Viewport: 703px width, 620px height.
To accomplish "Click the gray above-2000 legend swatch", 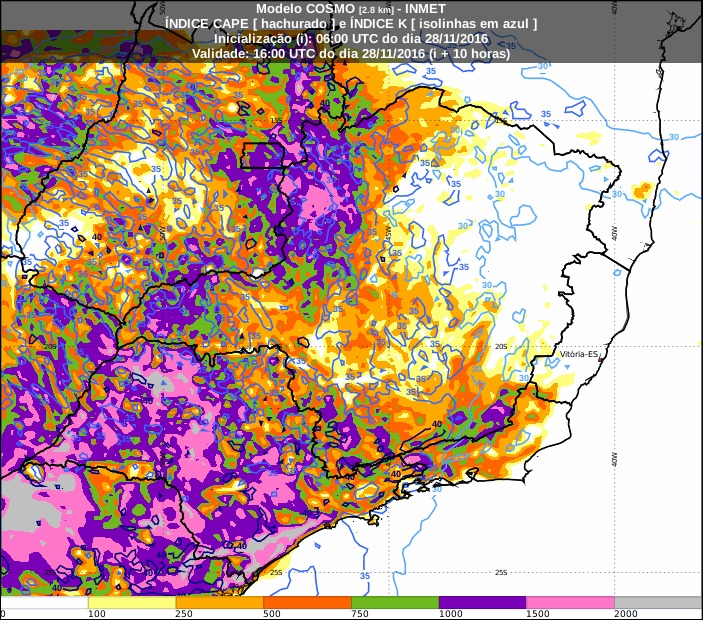I will click(658, 603).
